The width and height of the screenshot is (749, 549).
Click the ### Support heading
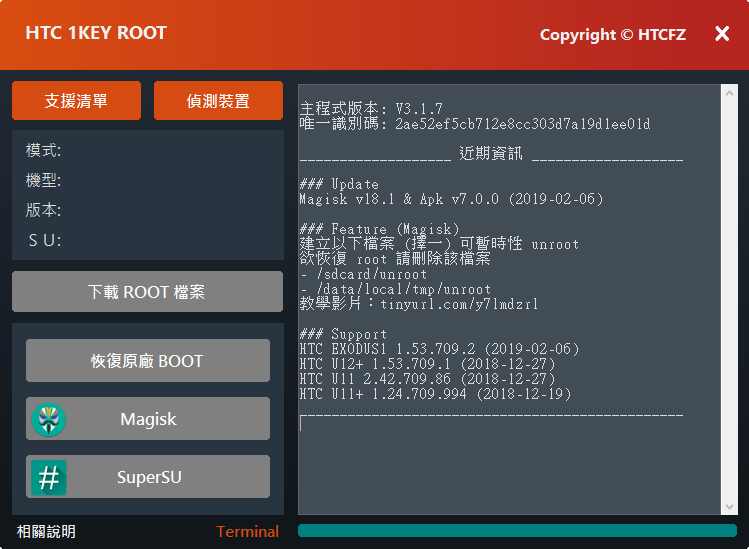point(343,334)
